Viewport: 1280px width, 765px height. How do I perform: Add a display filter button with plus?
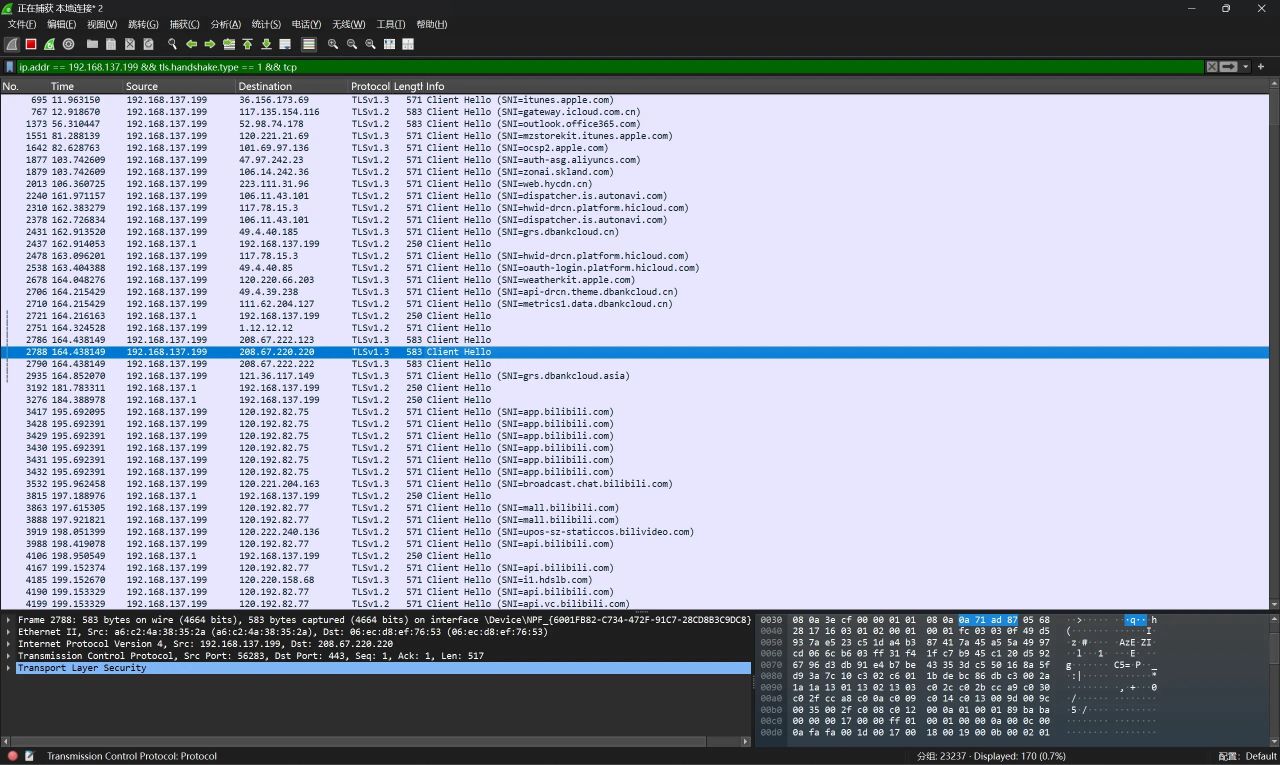pos(1261,67)
